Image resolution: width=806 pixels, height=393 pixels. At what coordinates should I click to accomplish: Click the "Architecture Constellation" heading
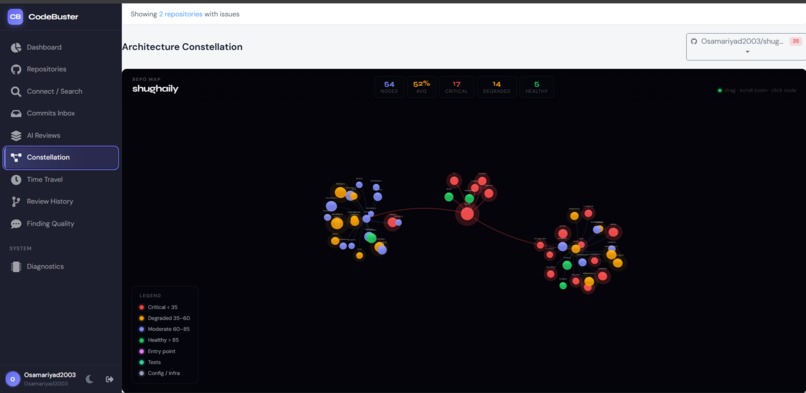coord(182,47)
